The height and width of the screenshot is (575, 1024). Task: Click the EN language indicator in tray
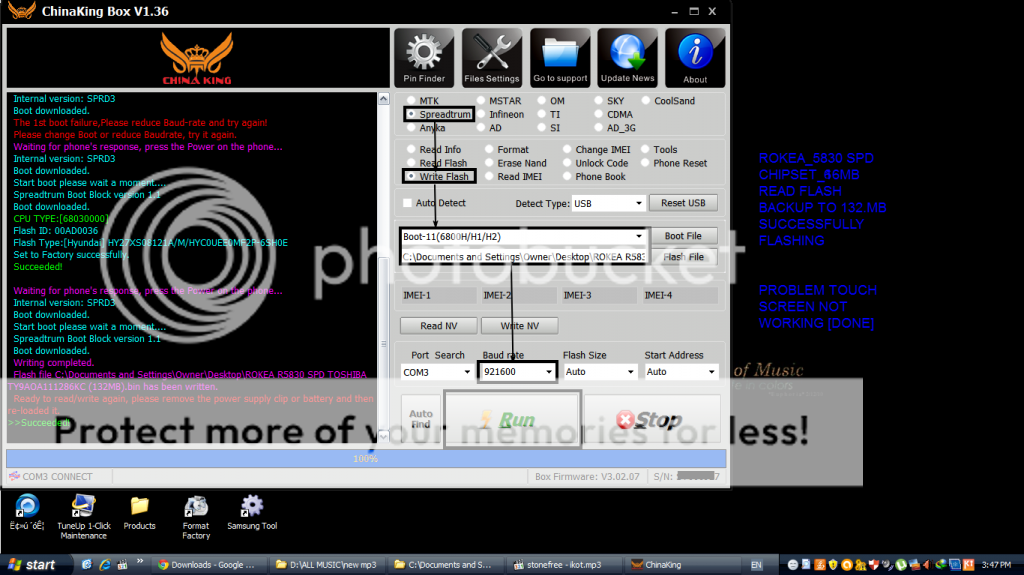point(756,565)
